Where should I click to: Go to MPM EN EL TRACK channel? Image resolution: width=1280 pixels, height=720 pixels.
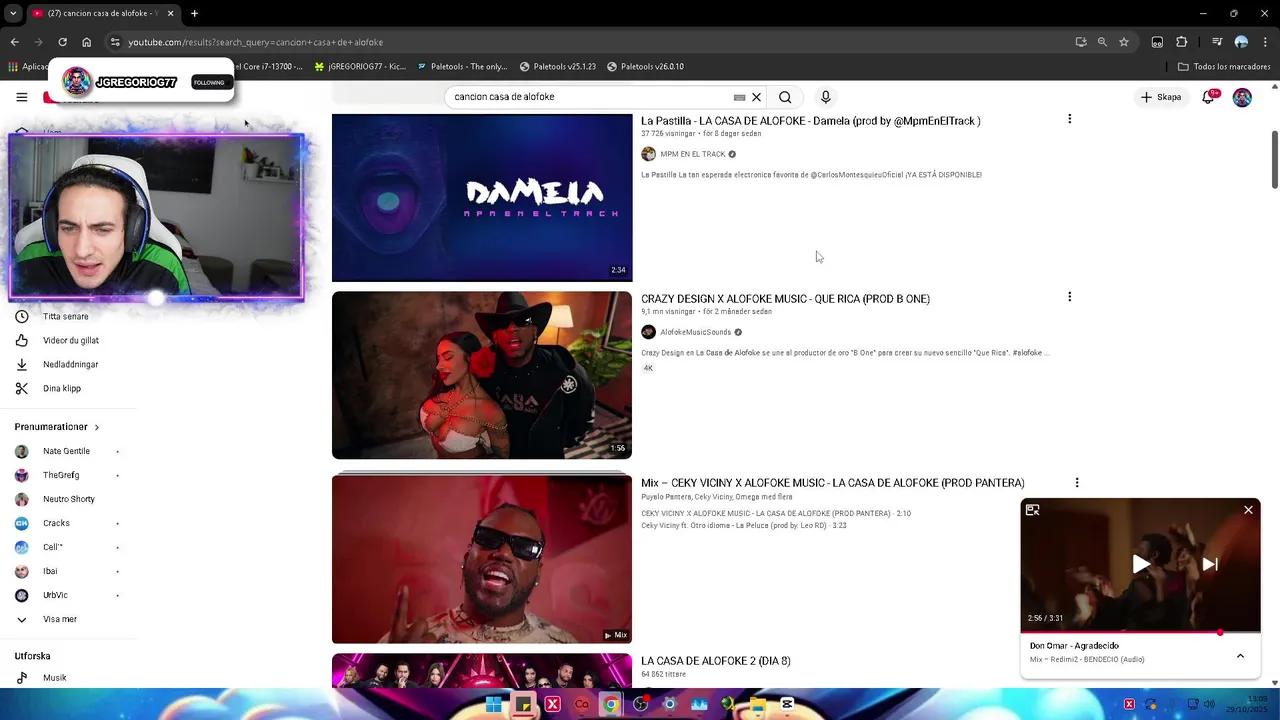692,154
